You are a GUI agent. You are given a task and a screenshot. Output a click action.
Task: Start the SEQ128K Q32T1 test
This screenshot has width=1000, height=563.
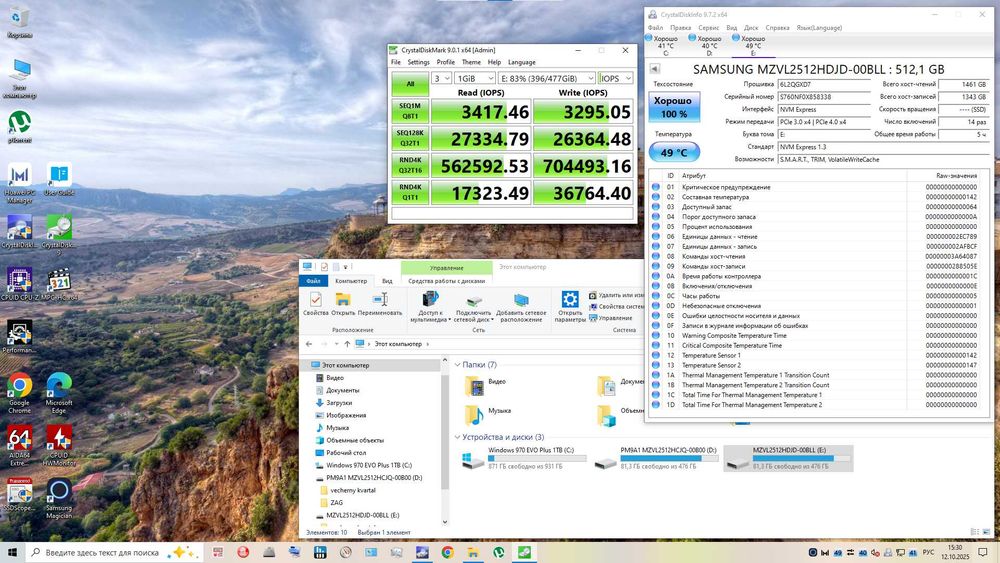click(x=410, y=138)
